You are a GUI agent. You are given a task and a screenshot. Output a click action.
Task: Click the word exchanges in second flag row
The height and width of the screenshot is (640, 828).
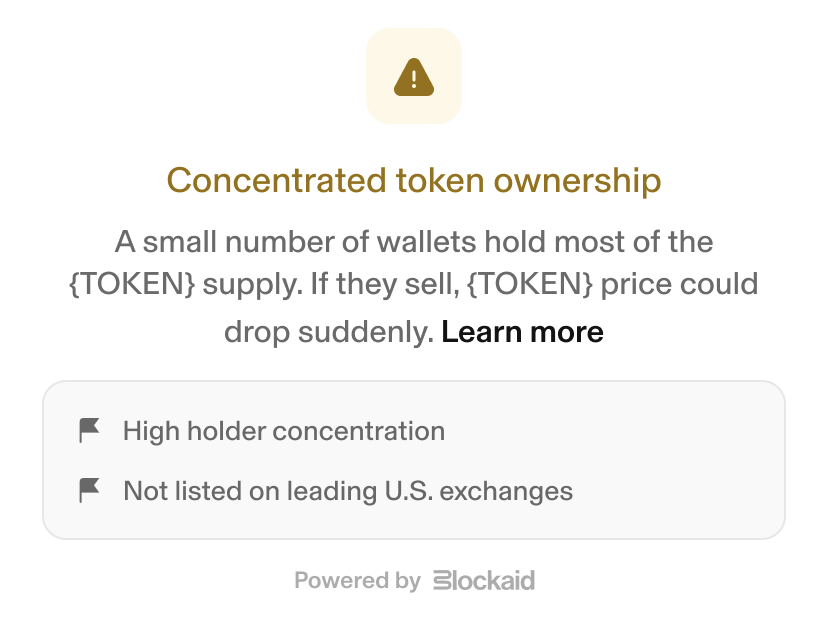pyautogui.click(x=506, y=491)
